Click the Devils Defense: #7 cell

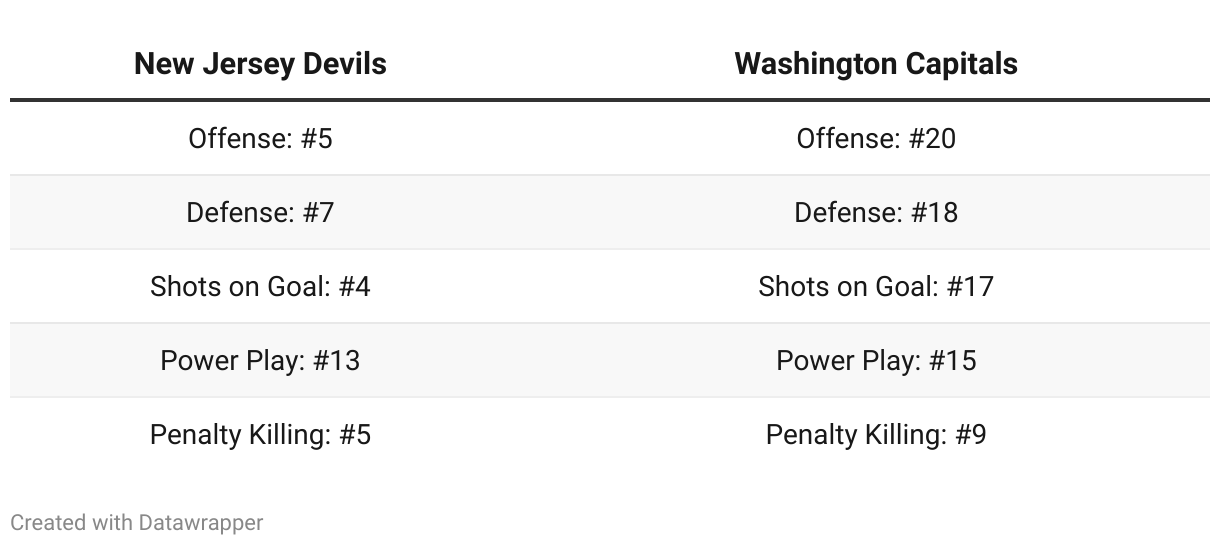coord(260,212)
